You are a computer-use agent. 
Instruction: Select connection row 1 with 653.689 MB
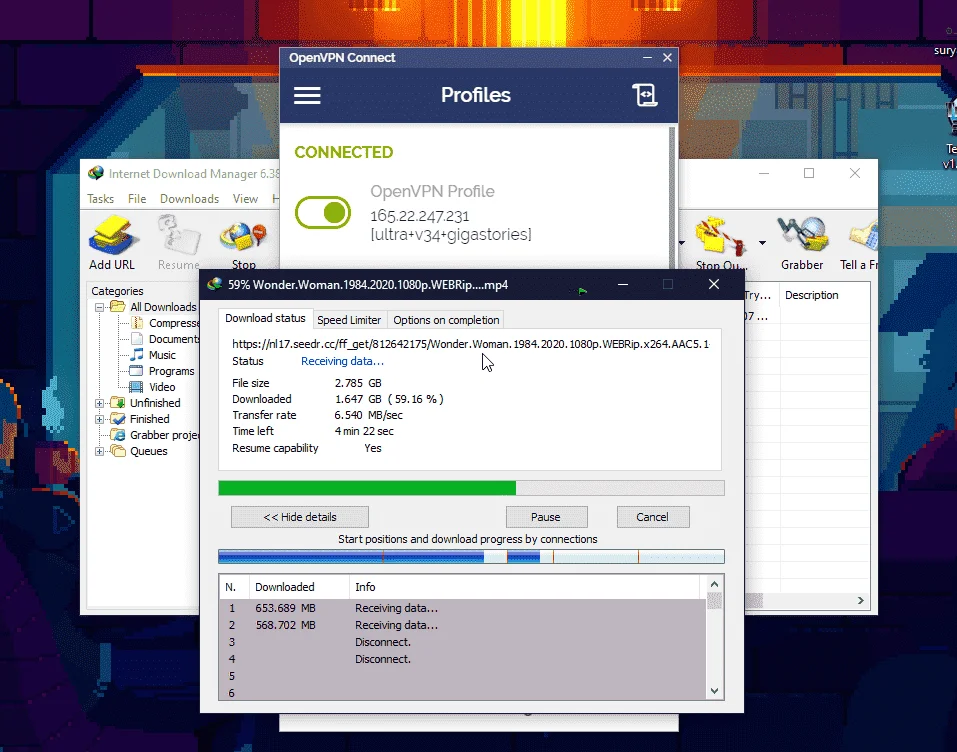tap(463, 608)
